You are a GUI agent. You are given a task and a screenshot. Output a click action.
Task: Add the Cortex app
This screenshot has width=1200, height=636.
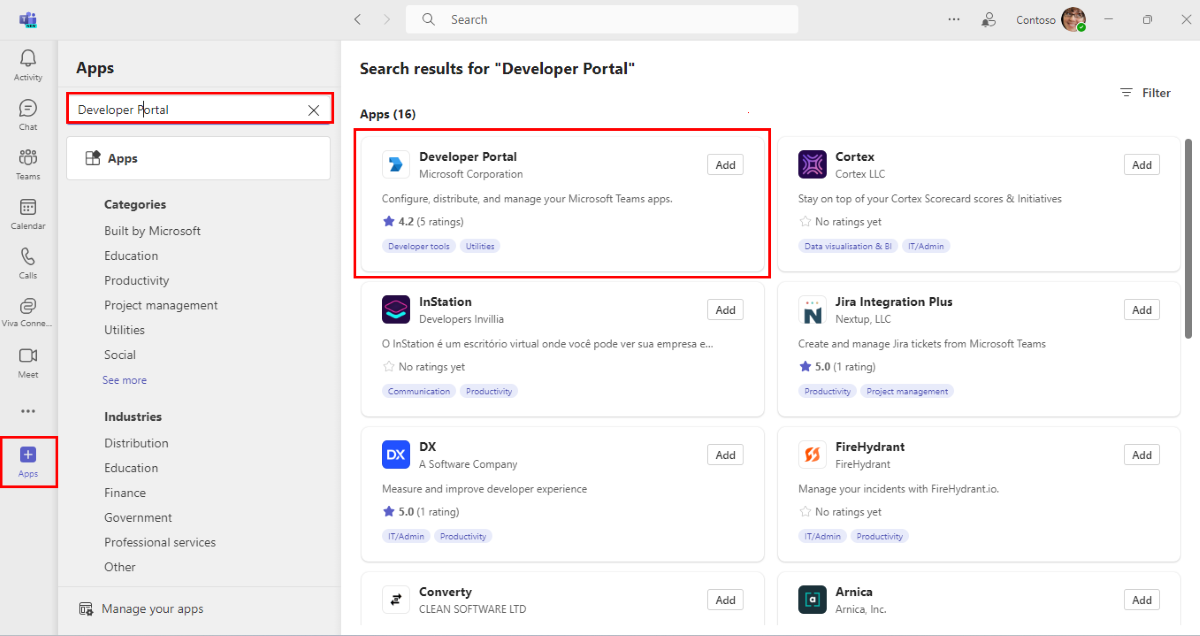(x=1141, y=165)
